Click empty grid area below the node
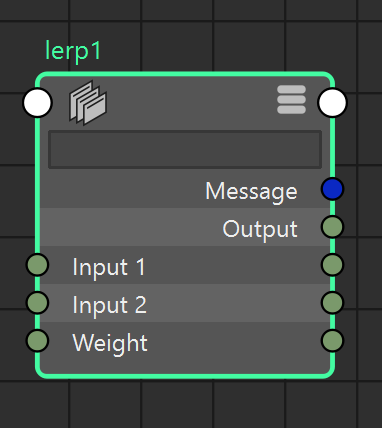This screenshot has width=382, height=428. 185,405
